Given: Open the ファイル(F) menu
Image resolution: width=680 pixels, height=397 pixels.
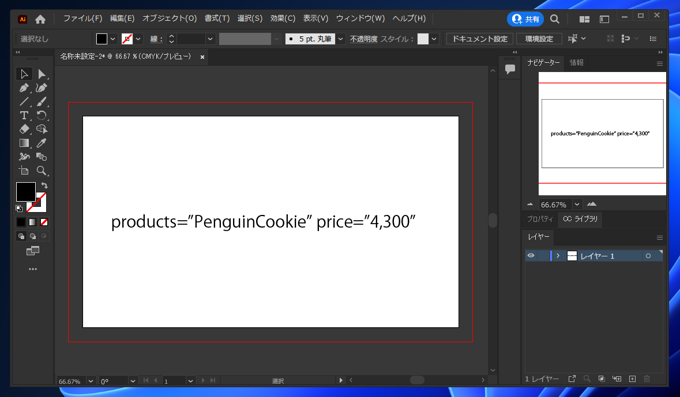Looking at the screenshot, I should point(82,19).
